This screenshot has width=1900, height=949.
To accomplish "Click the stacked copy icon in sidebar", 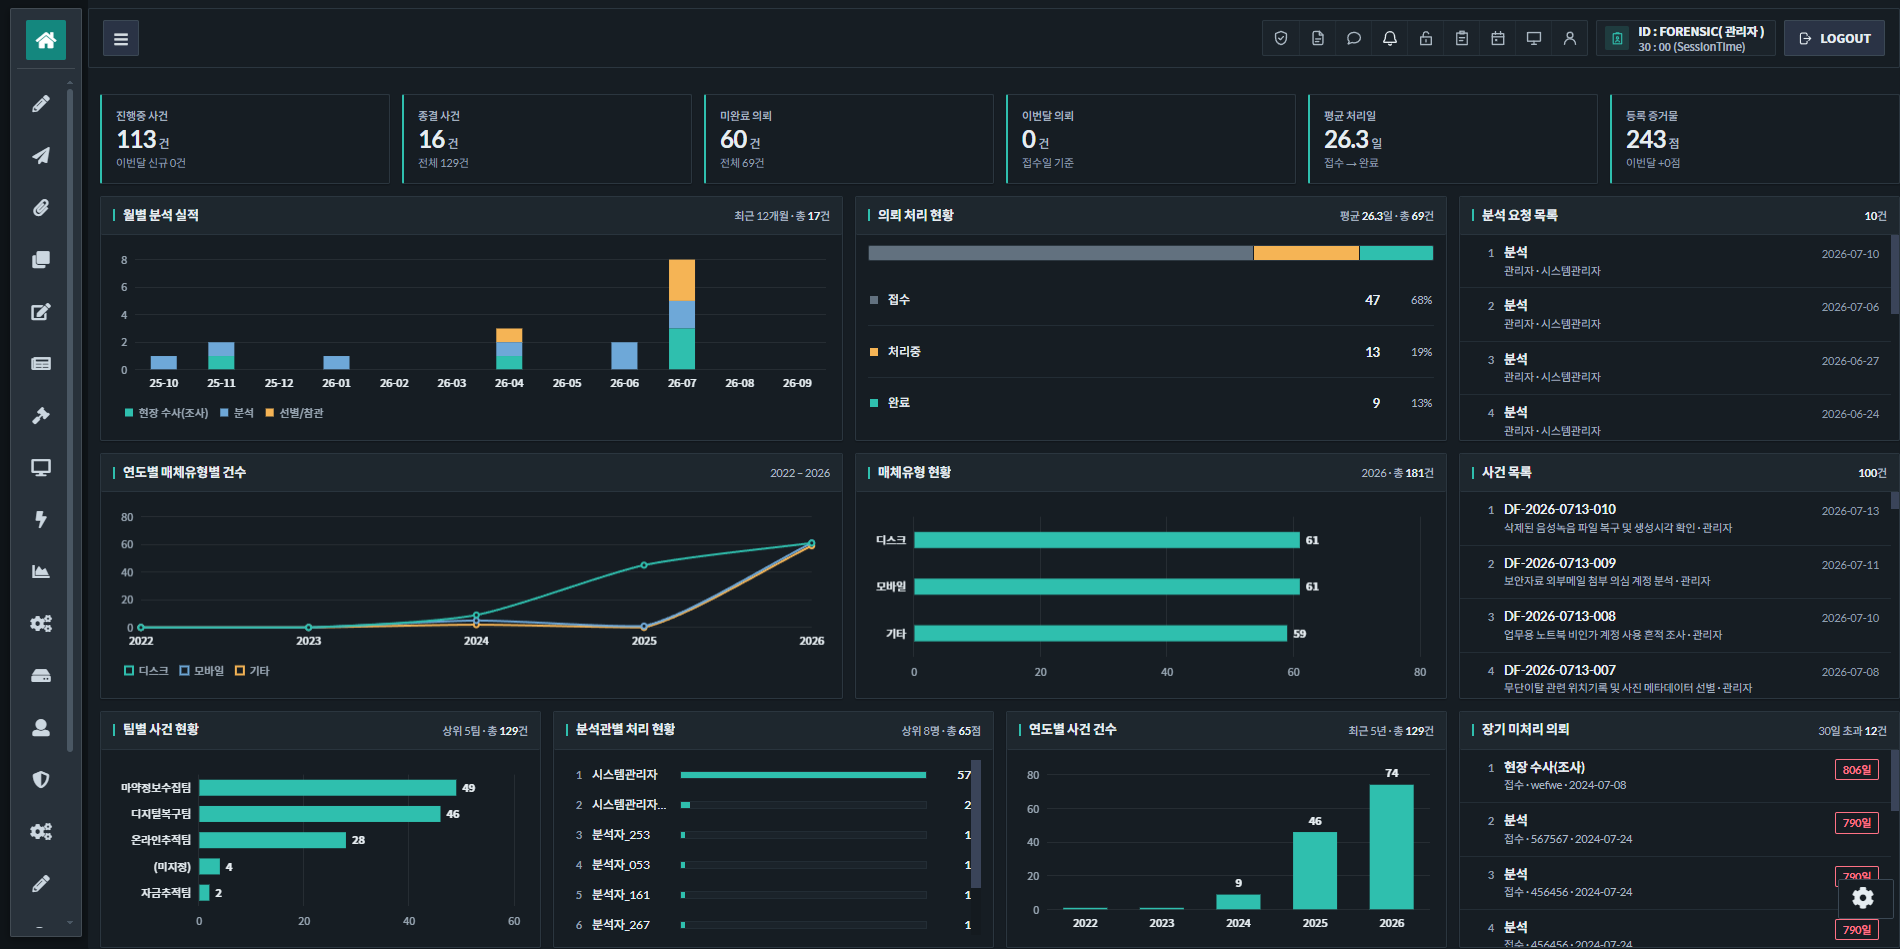I will coord(41,260).
